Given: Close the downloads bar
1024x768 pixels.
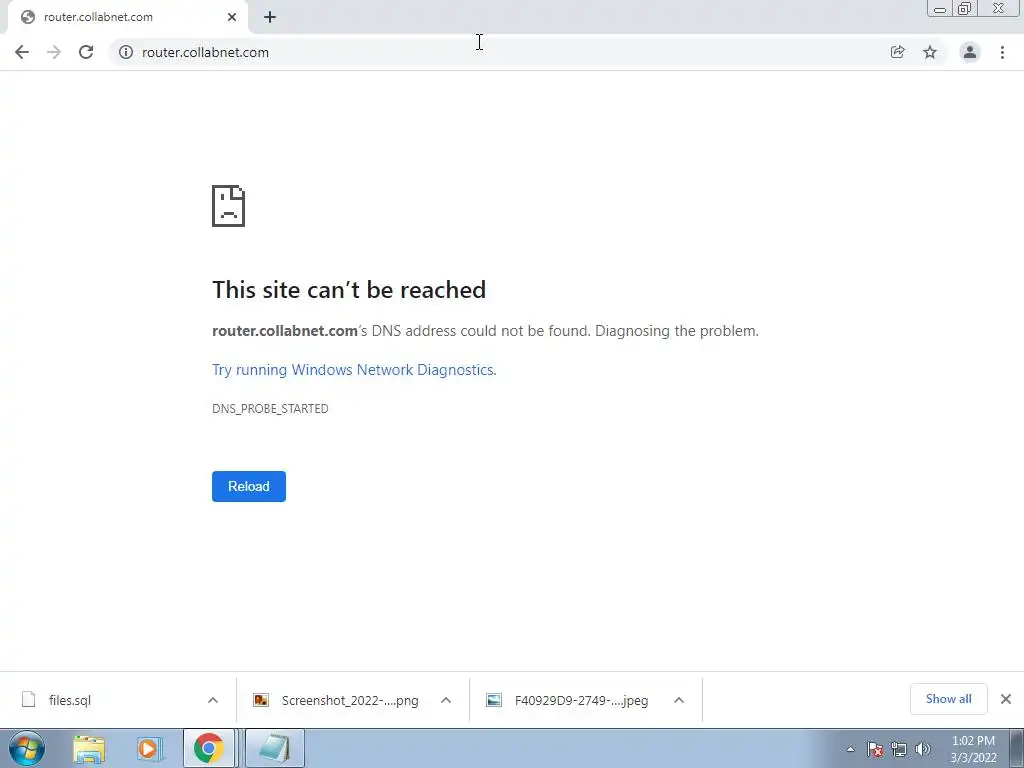Looking at the screenshot, I should tap(1006, 699).
